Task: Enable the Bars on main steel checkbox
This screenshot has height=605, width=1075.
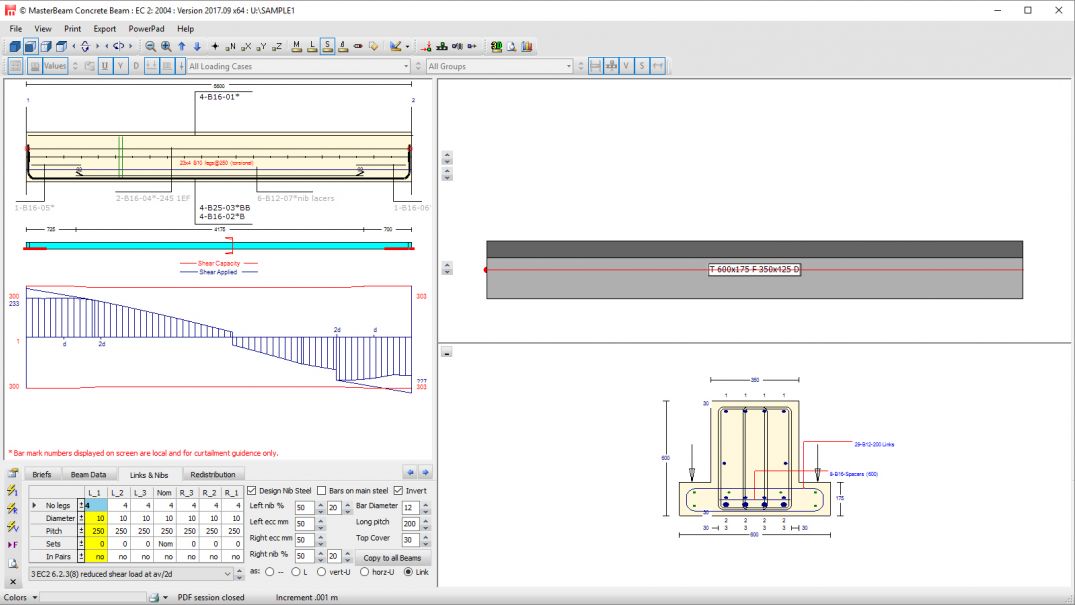Action: point(322,491)
